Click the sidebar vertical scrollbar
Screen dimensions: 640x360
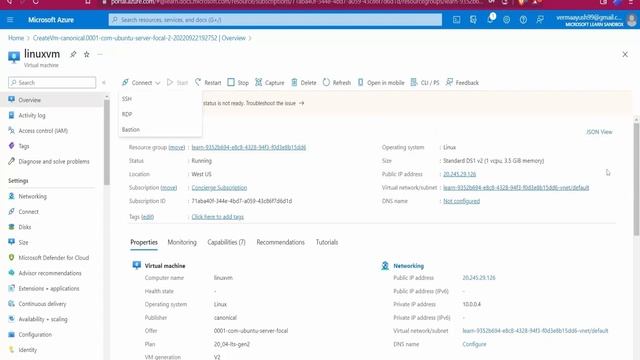107,142
